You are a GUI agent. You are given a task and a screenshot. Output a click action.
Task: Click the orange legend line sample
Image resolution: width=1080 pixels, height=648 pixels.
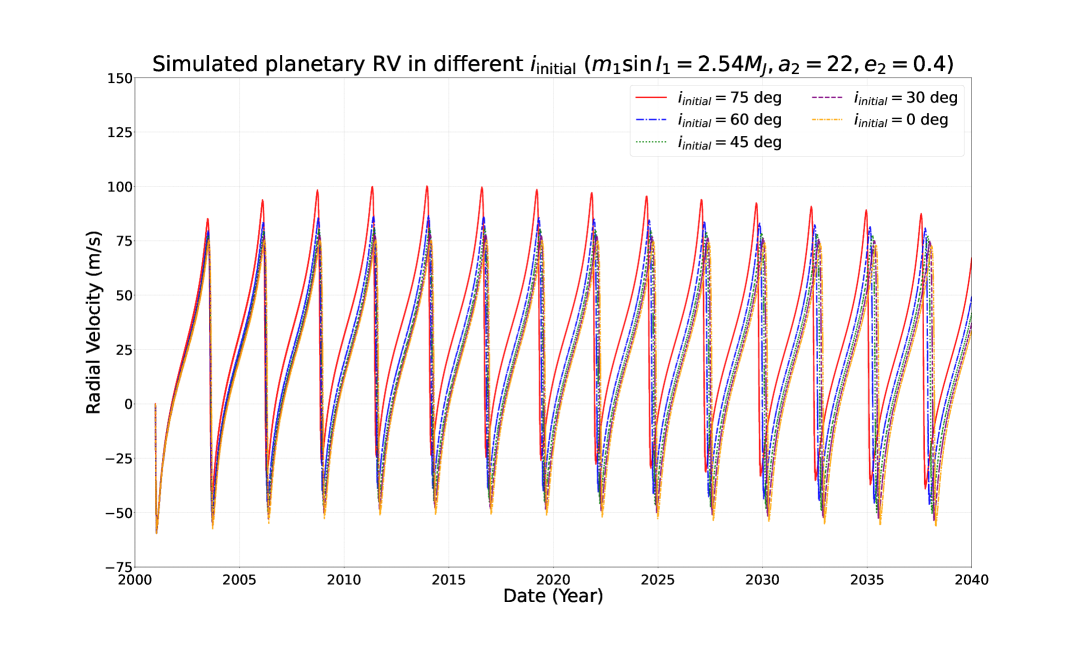click(827, 120)
